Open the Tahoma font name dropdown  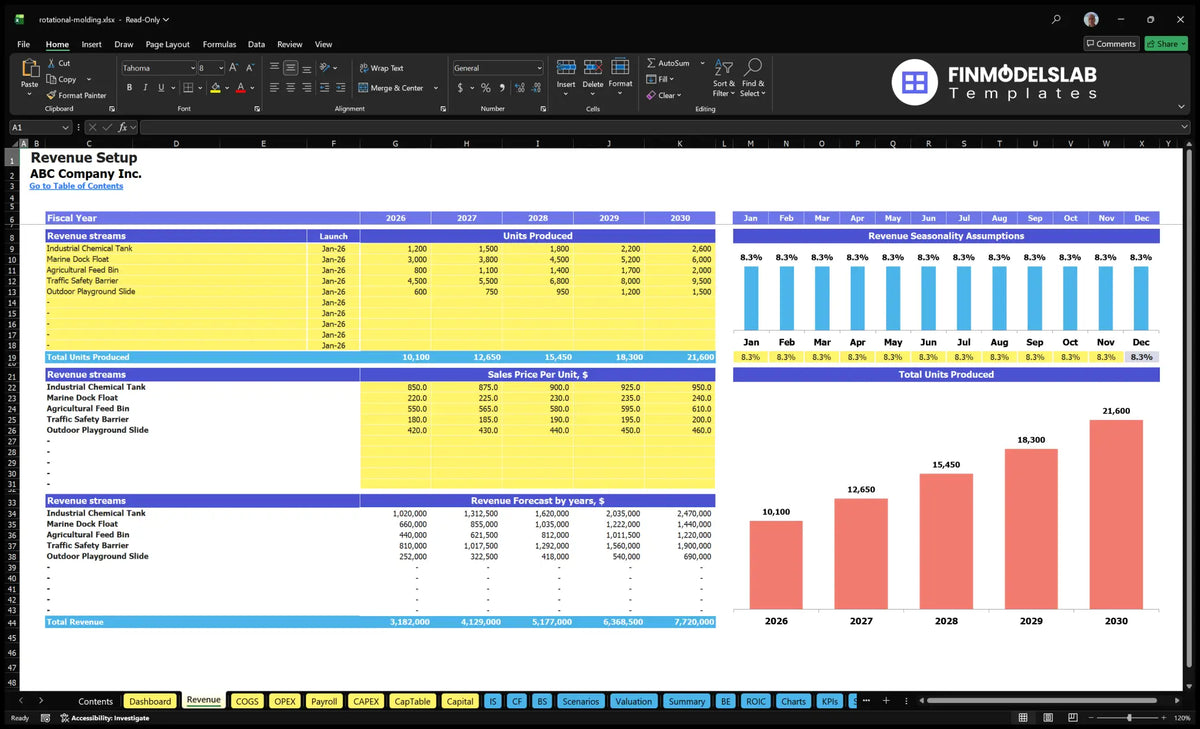[192, 68]
